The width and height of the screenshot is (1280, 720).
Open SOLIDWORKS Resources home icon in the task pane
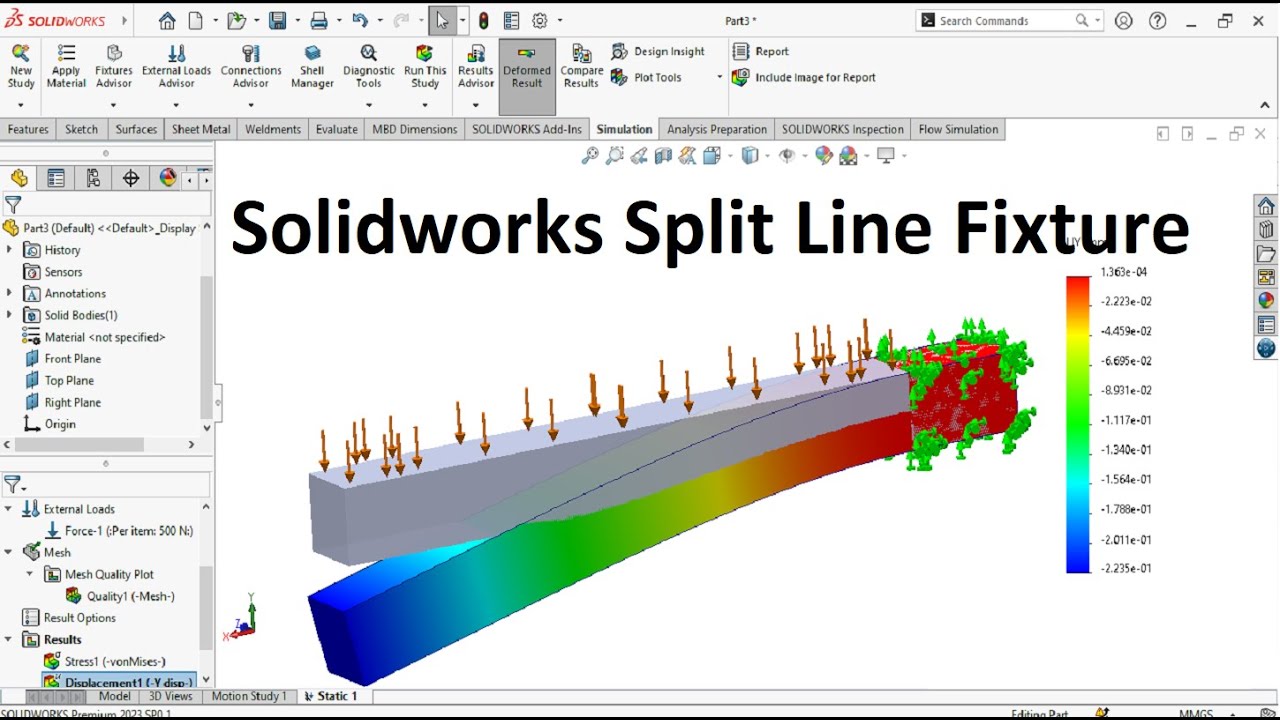(1266, 206)
